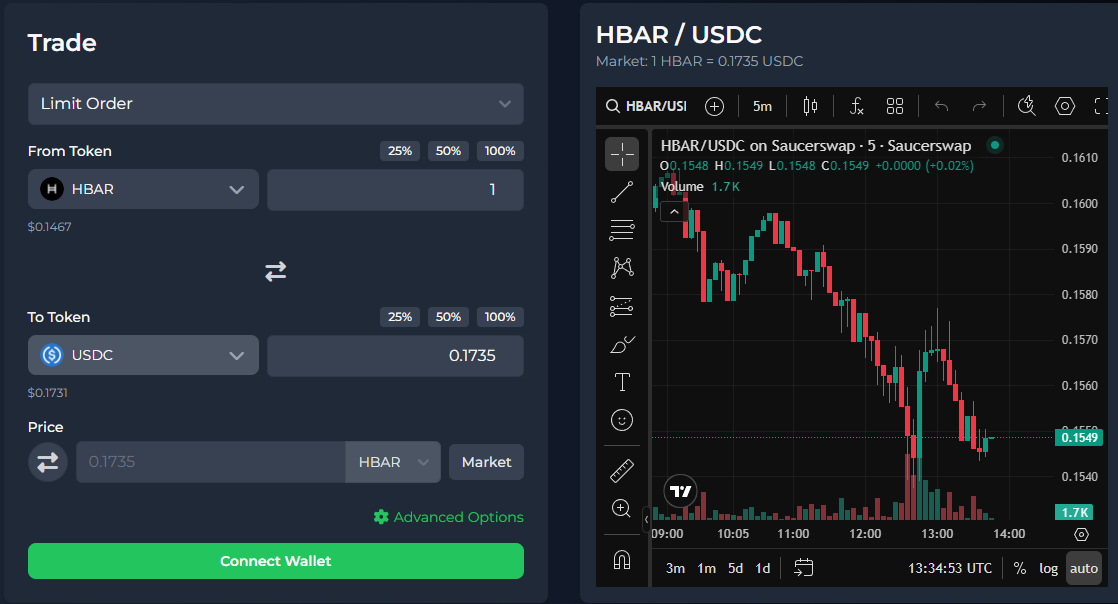Open the brush drawing tool
Viewport: 1118px width, 604px height.
[621, 344]
